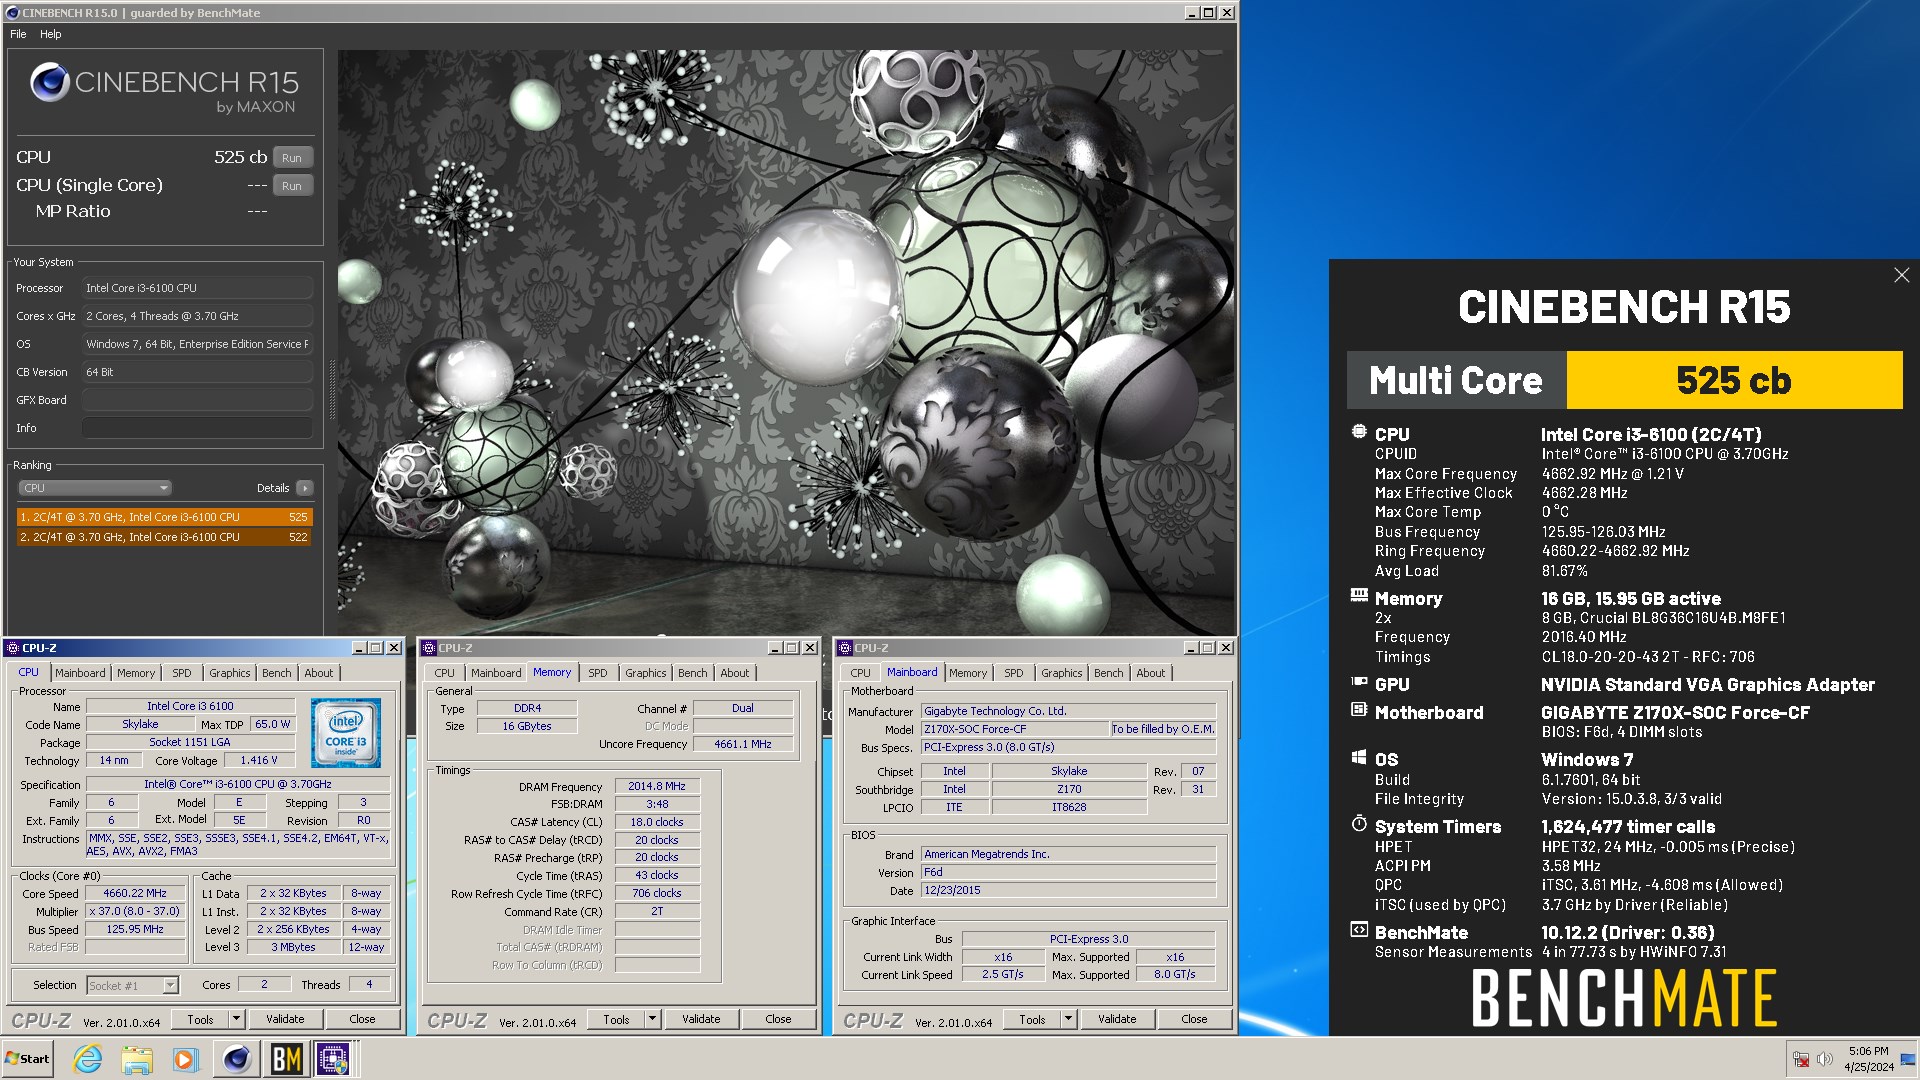Open Cinebench Help menu
The width and height of the screenshot is (1920, 1080).
[x=50, y=34]
